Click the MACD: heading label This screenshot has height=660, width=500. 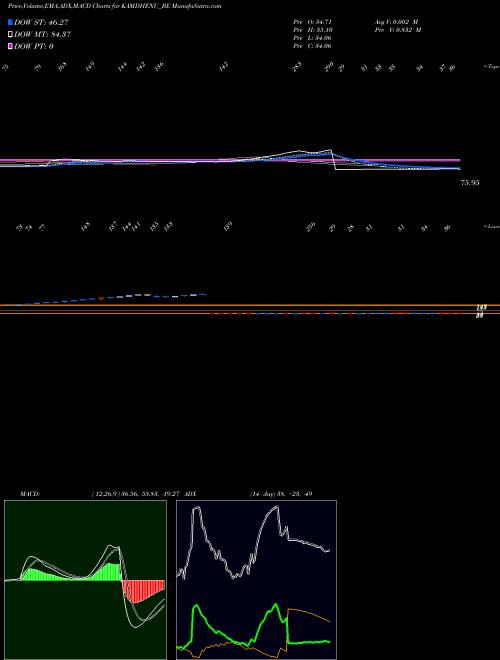[30, 494]
